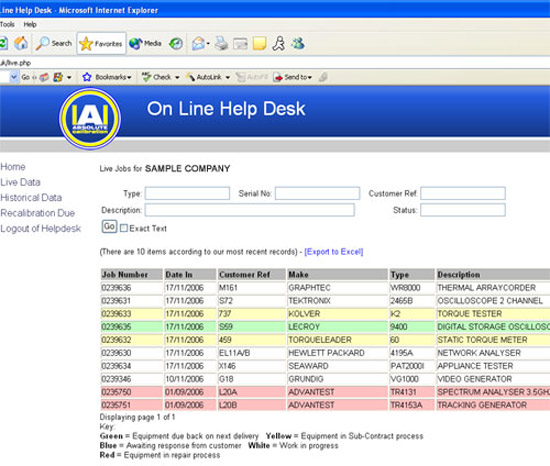Launch the Messenger buddies icon

pos(298,43)
